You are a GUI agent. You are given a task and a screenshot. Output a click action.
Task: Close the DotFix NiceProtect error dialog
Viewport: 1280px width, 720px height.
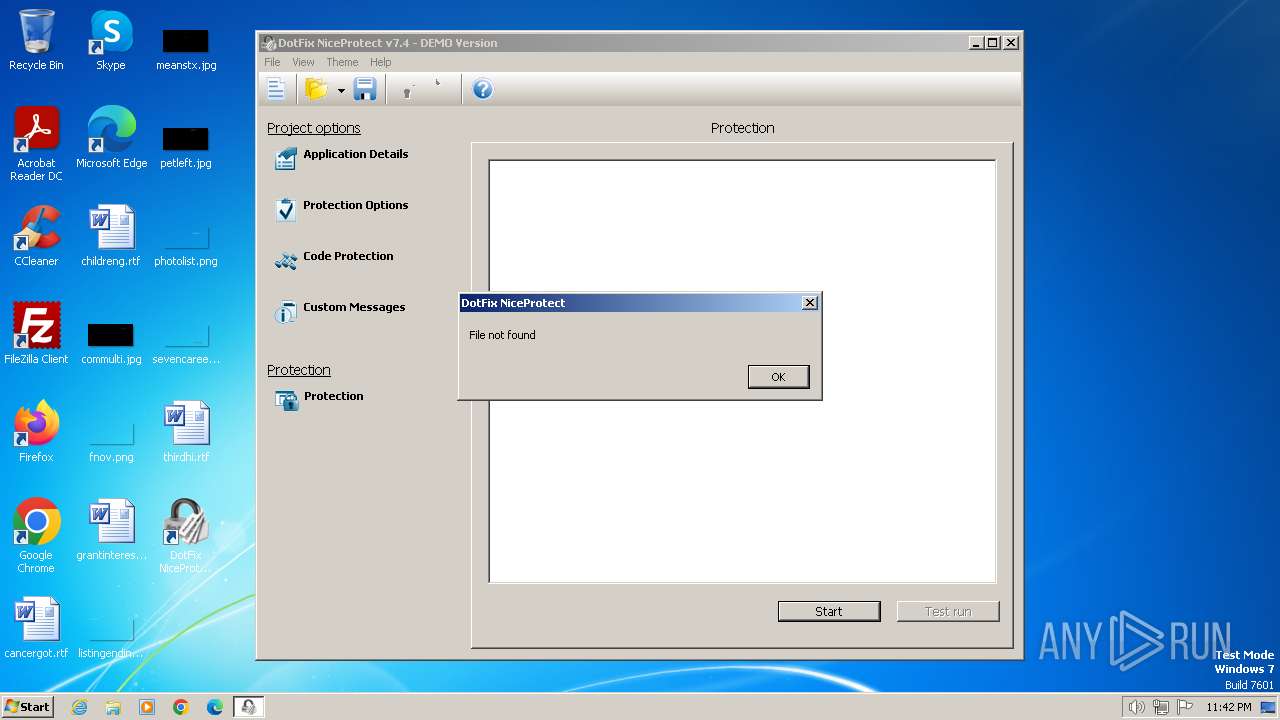[810, 303]
